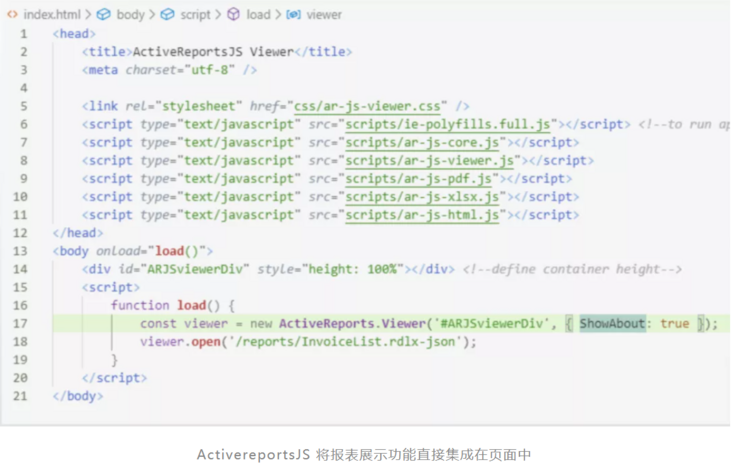Click the closing brace on line 19

(114, 360)
